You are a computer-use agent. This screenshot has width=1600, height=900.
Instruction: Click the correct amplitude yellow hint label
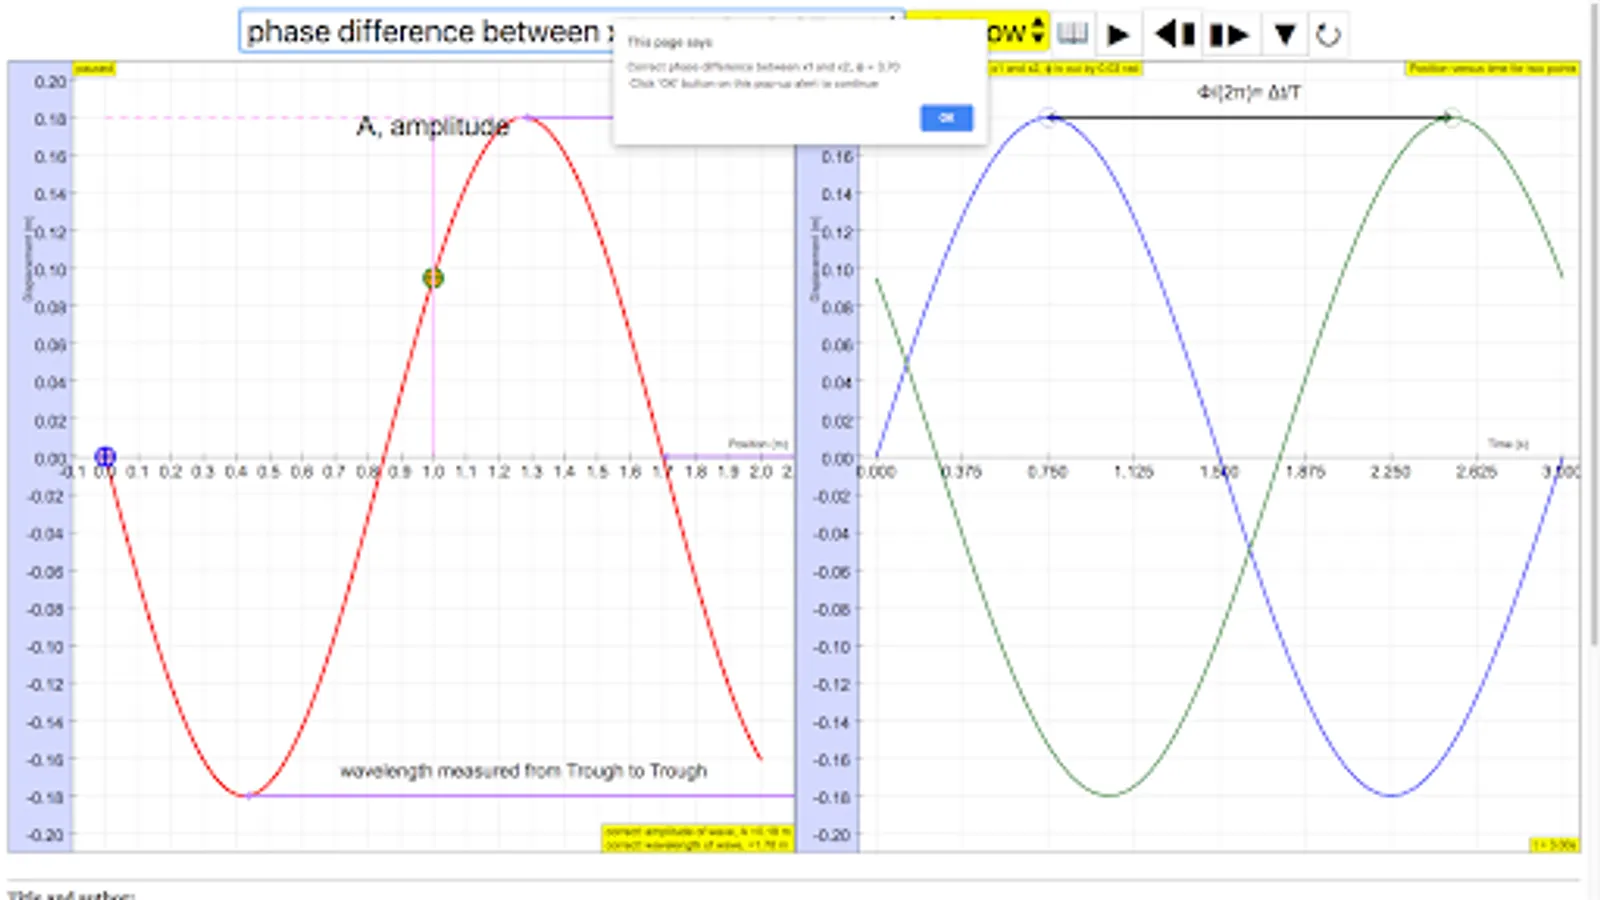pyautogui.click(x=697, y=831)
